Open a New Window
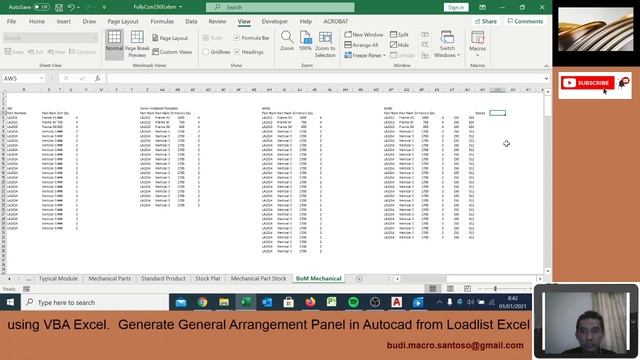The width and height of the screenshot is (640, 360). 364,35
